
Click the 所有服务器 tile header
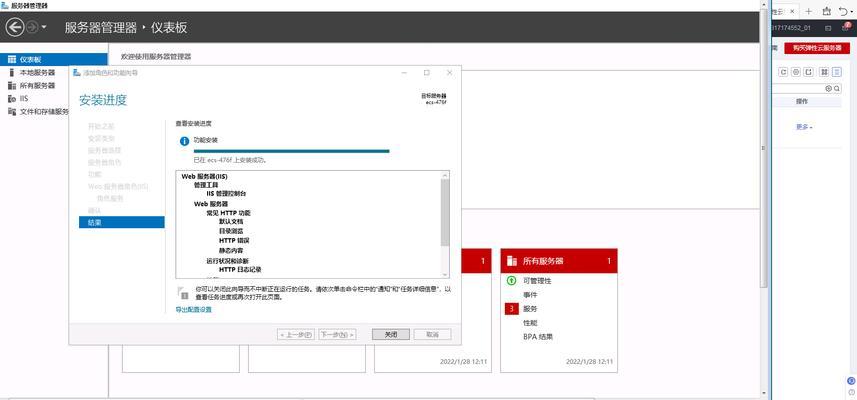(x=559, y=261)
